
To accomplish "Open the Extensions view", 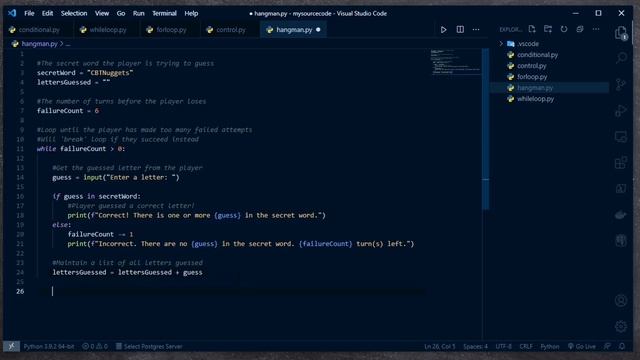I will click(x=621, y=163).
